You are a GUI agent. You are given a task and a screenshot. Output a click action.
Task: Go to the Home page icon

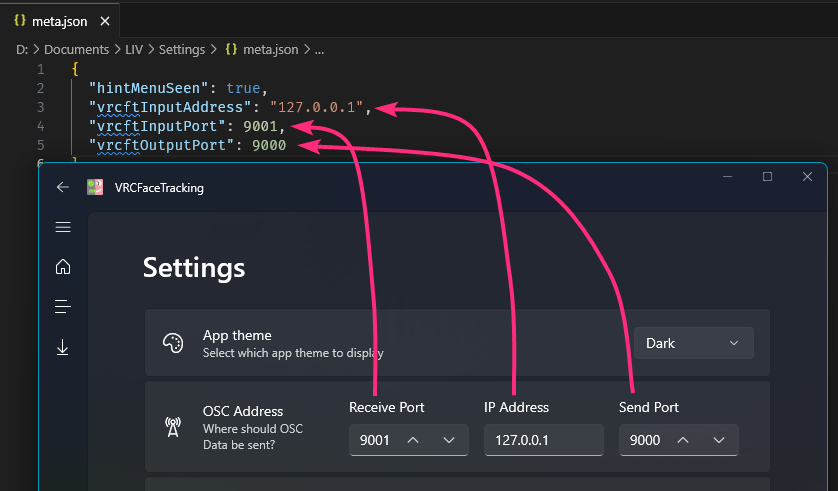click(63, 267)
